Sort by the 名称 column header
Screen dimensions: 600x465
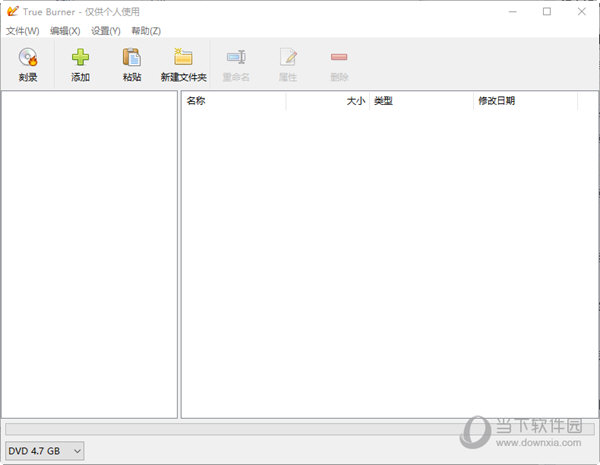(233, 101)
